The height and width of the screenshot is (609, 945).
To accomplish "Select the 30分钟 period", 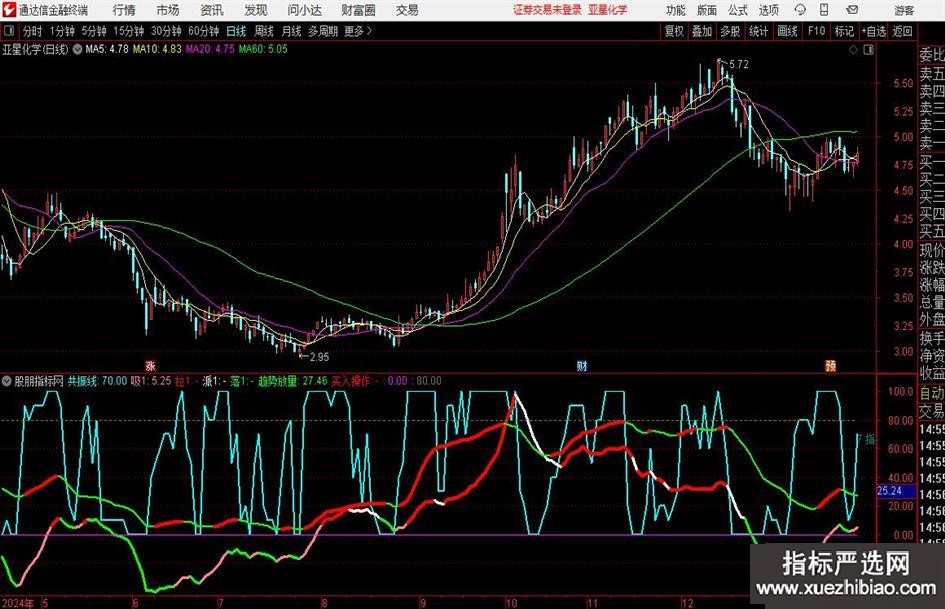I will pyautogui.click(x=166, y=31).
